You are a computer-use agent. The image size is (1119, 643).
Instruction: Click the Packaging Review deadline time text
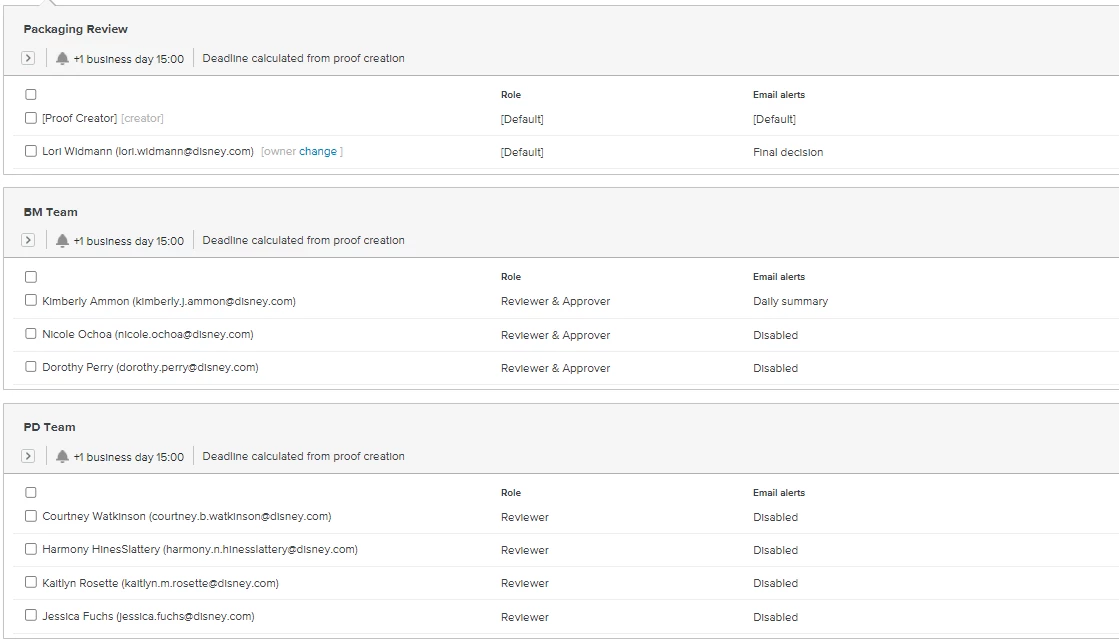pyautogui.click(x=129, y=59)
